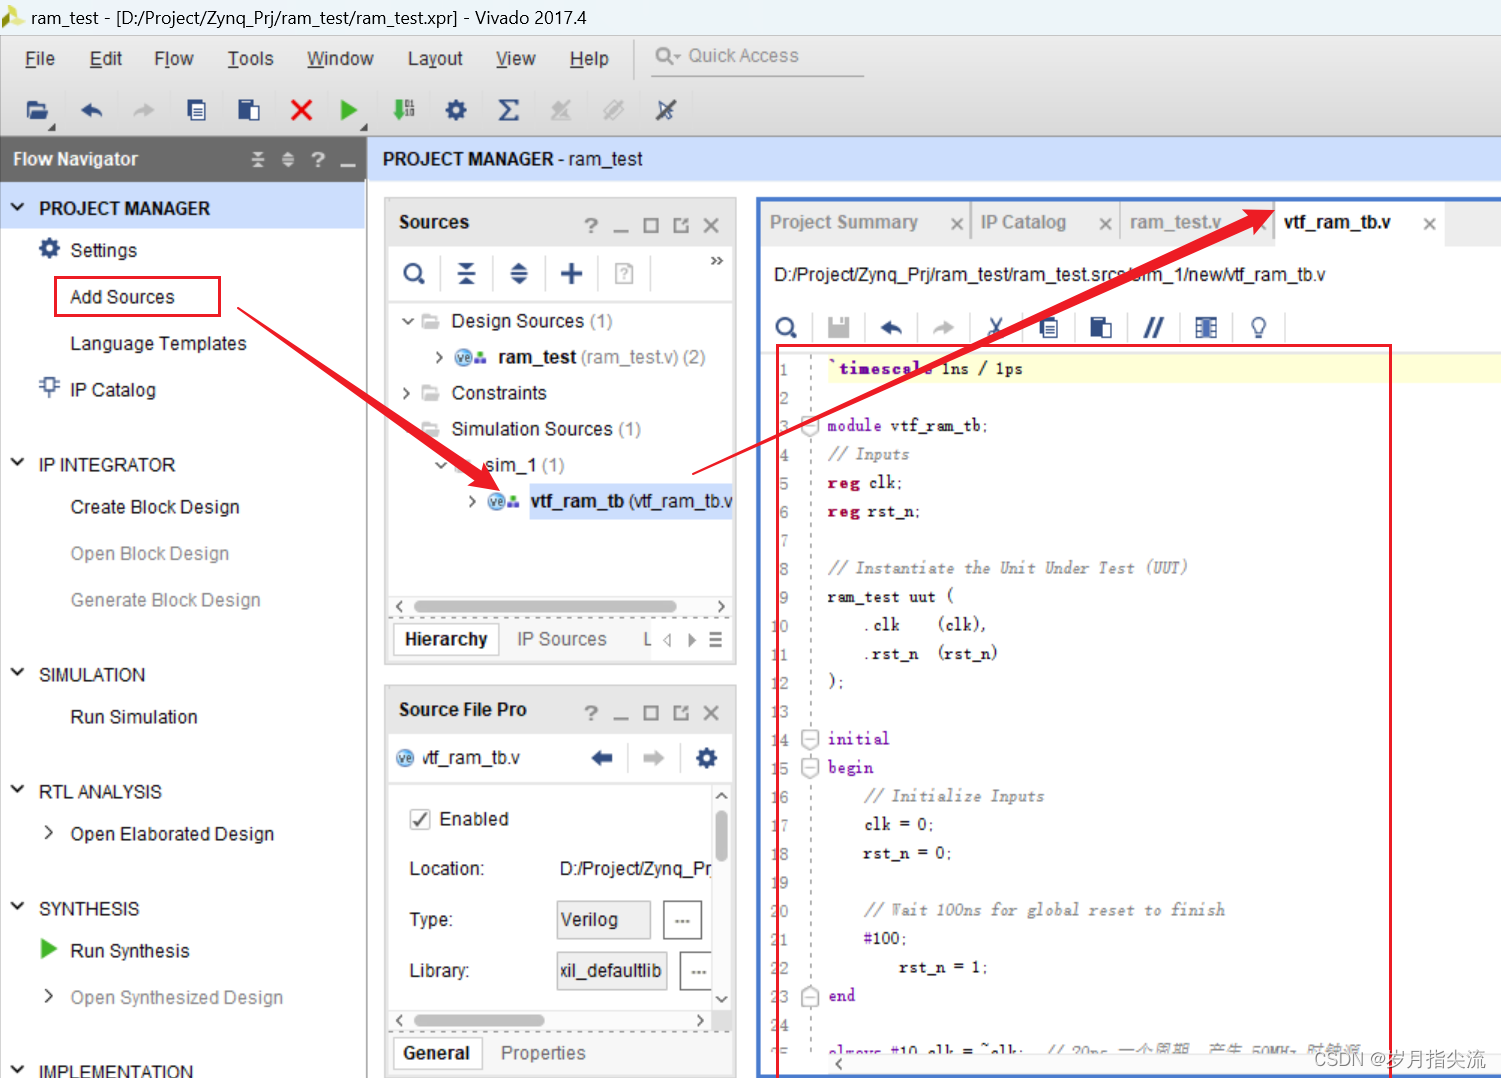
Task: Click the red X delete icon
Action: pos(301,110)
